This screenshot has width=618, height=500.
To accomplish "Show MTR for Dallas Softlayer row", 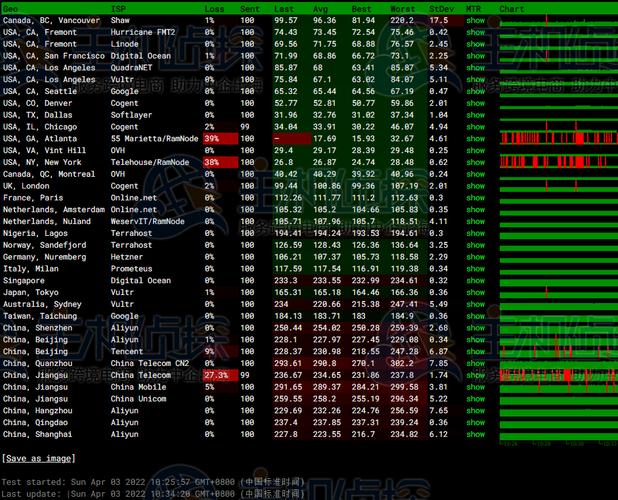I will click(x=475, y=115).
